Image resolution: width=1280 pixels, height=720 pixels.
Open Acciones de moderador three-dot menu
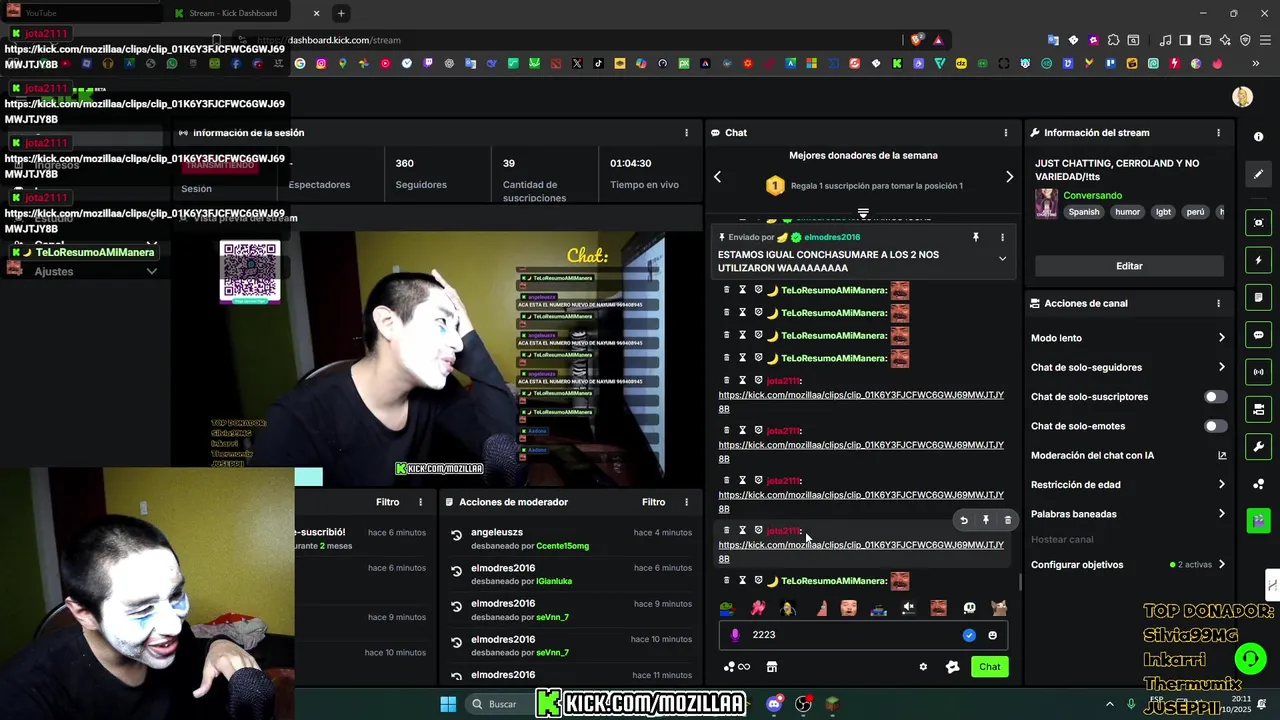[x=686, y=502]
